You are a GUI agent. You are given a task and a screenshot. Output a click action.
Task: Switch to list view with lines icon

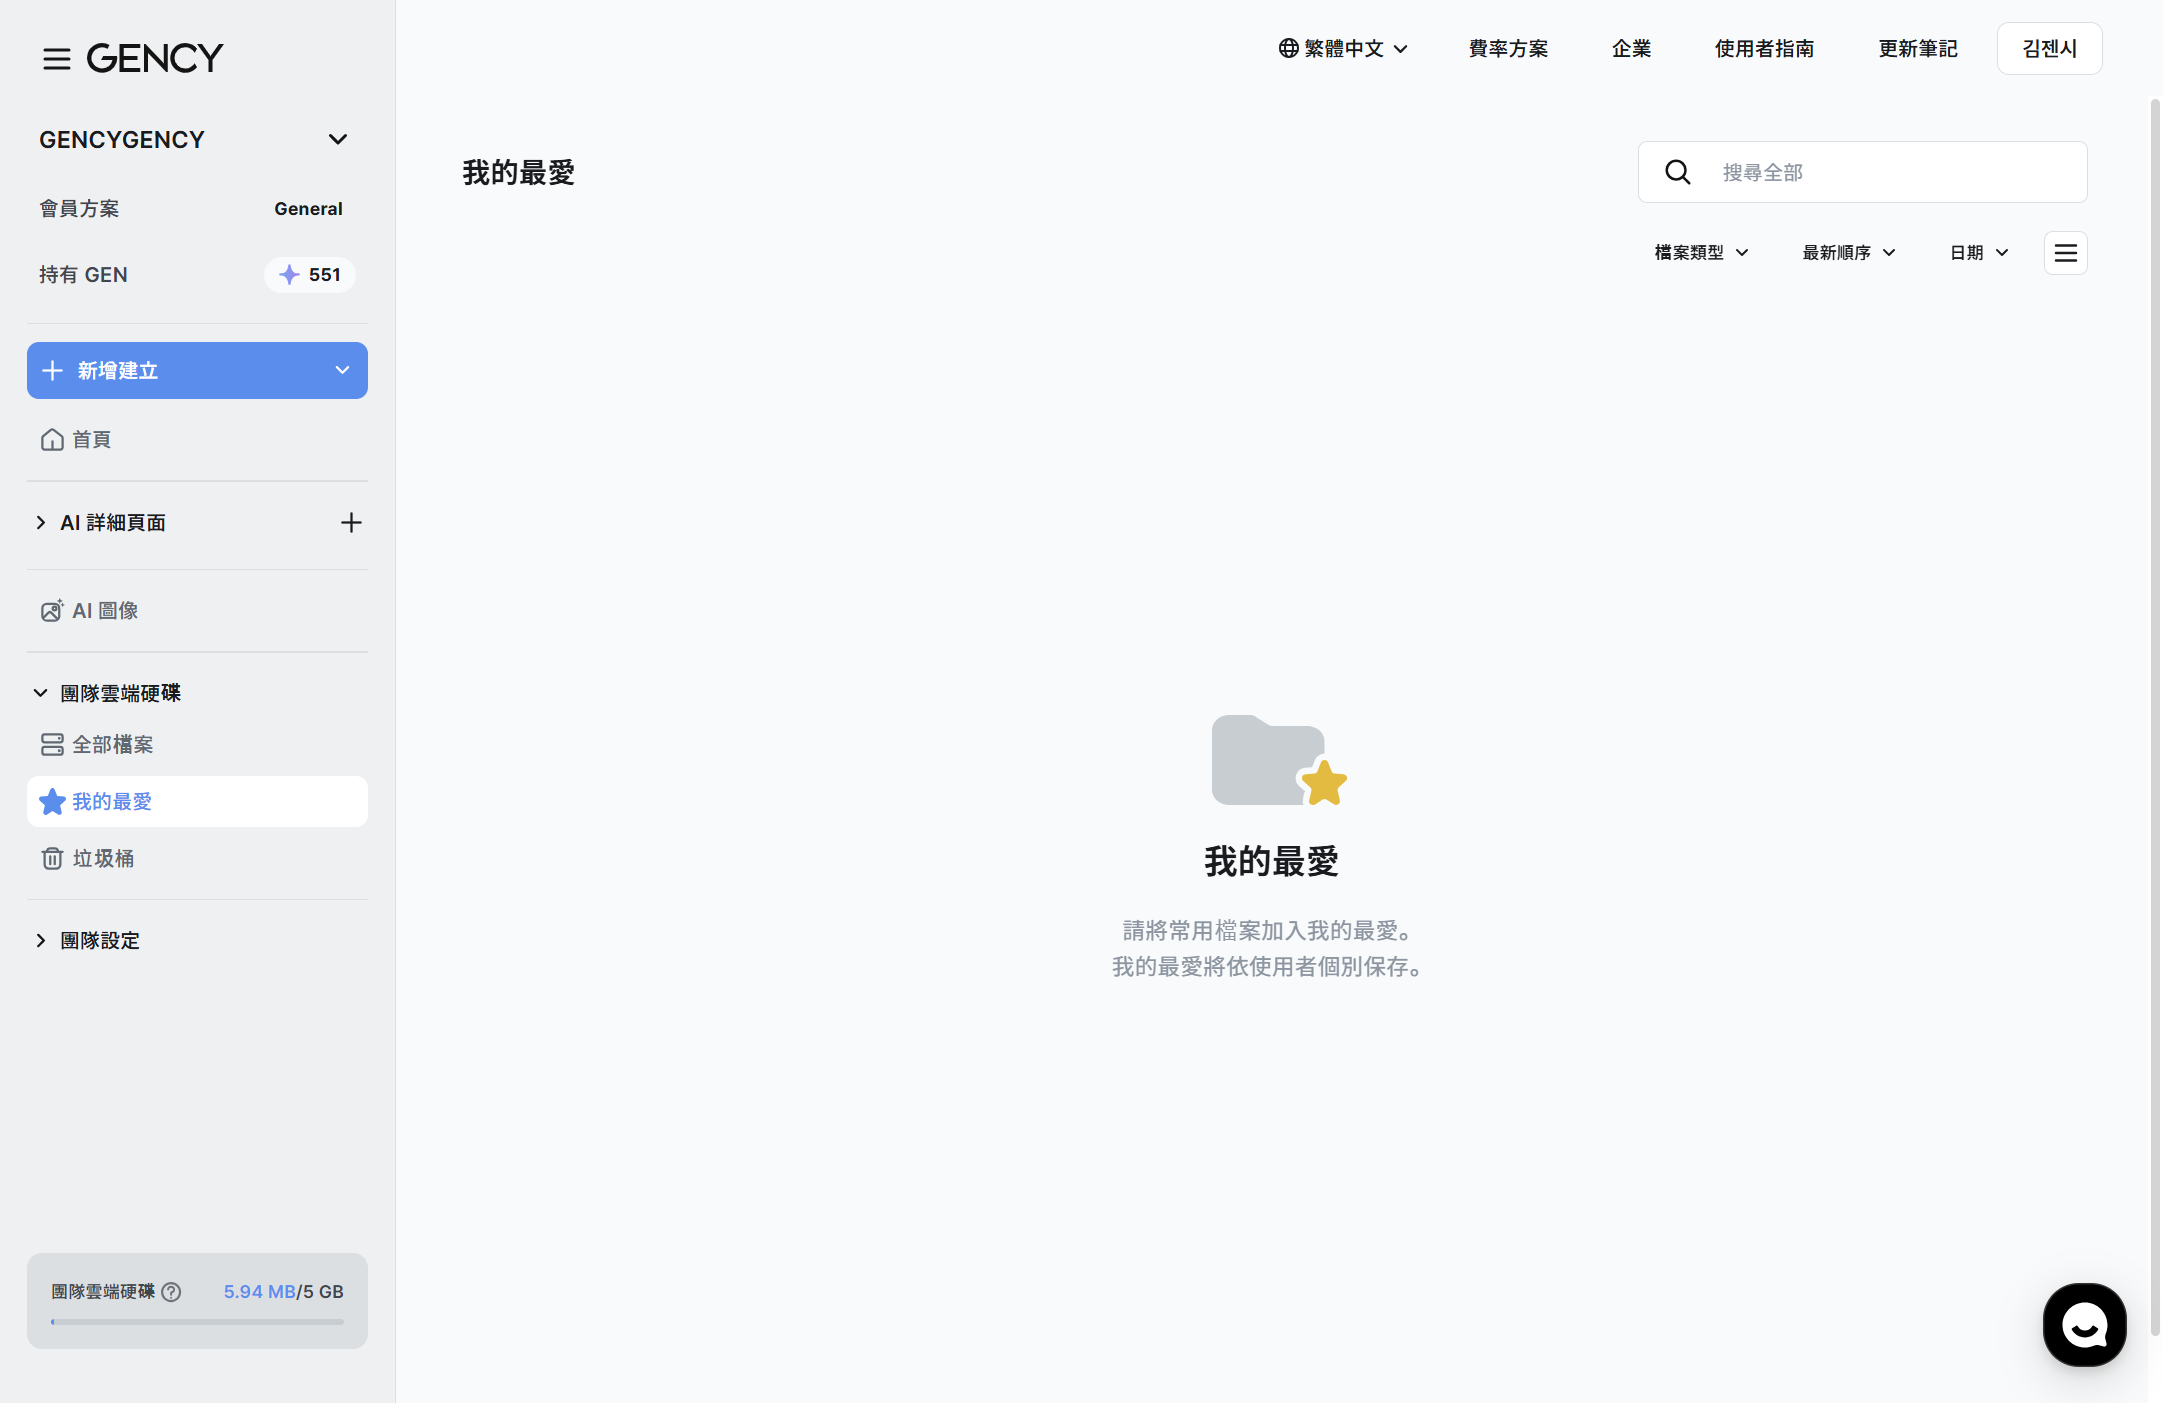click(x=2066, y=253)
